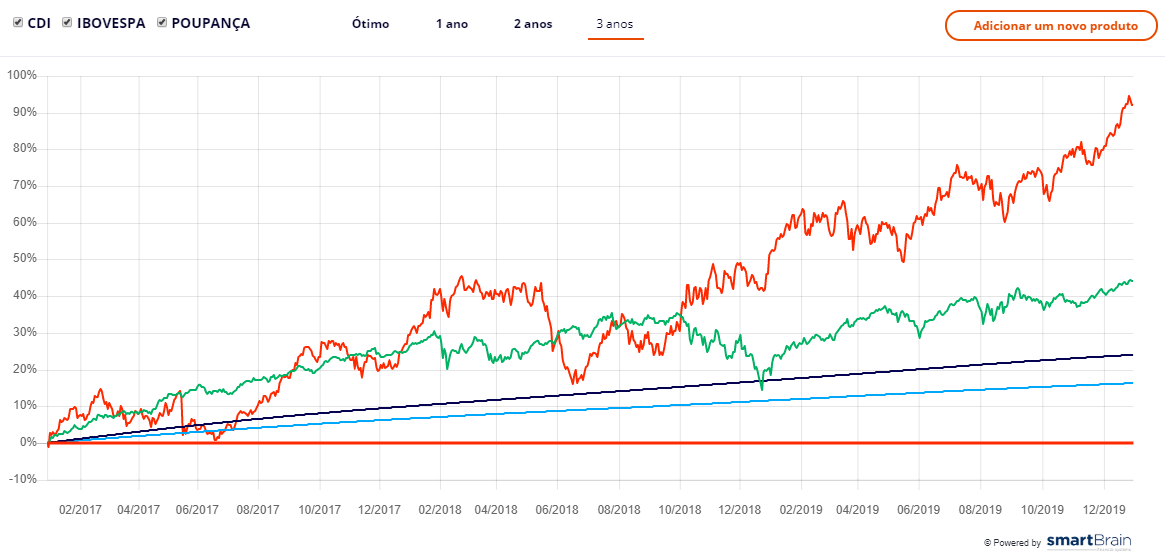The width and height of the screenshot is (1165, 559).
Task: Click the right end of the dark navy line
Action: point(1132,355)
